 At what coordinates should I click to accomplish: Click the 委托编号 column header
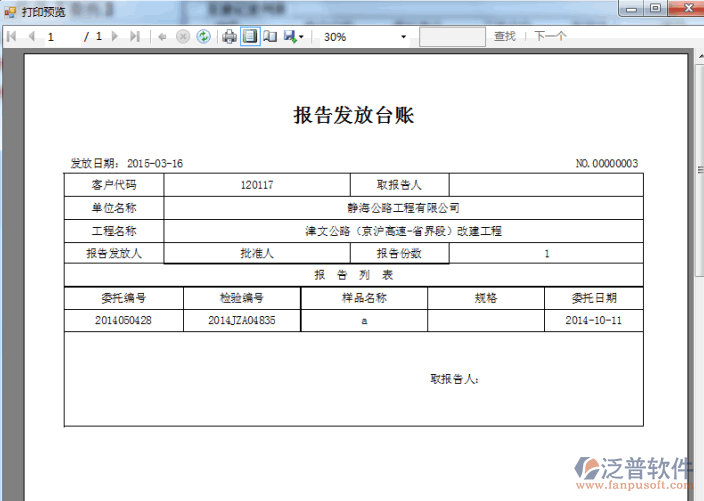click(123, 298)
